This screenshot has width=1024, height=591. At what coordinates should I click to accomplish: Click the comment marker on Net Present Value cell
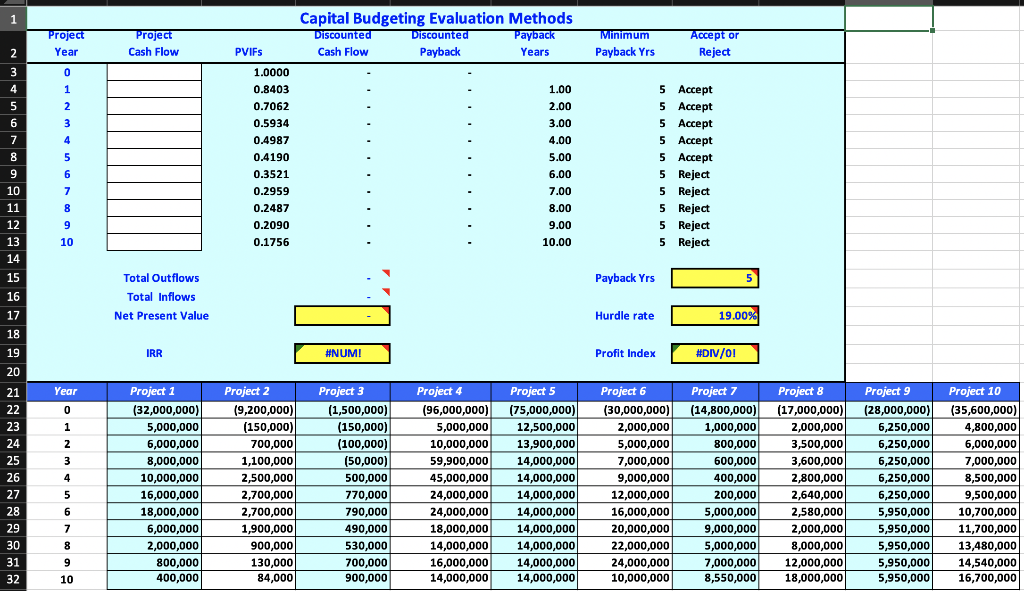[x=385, y=310]
